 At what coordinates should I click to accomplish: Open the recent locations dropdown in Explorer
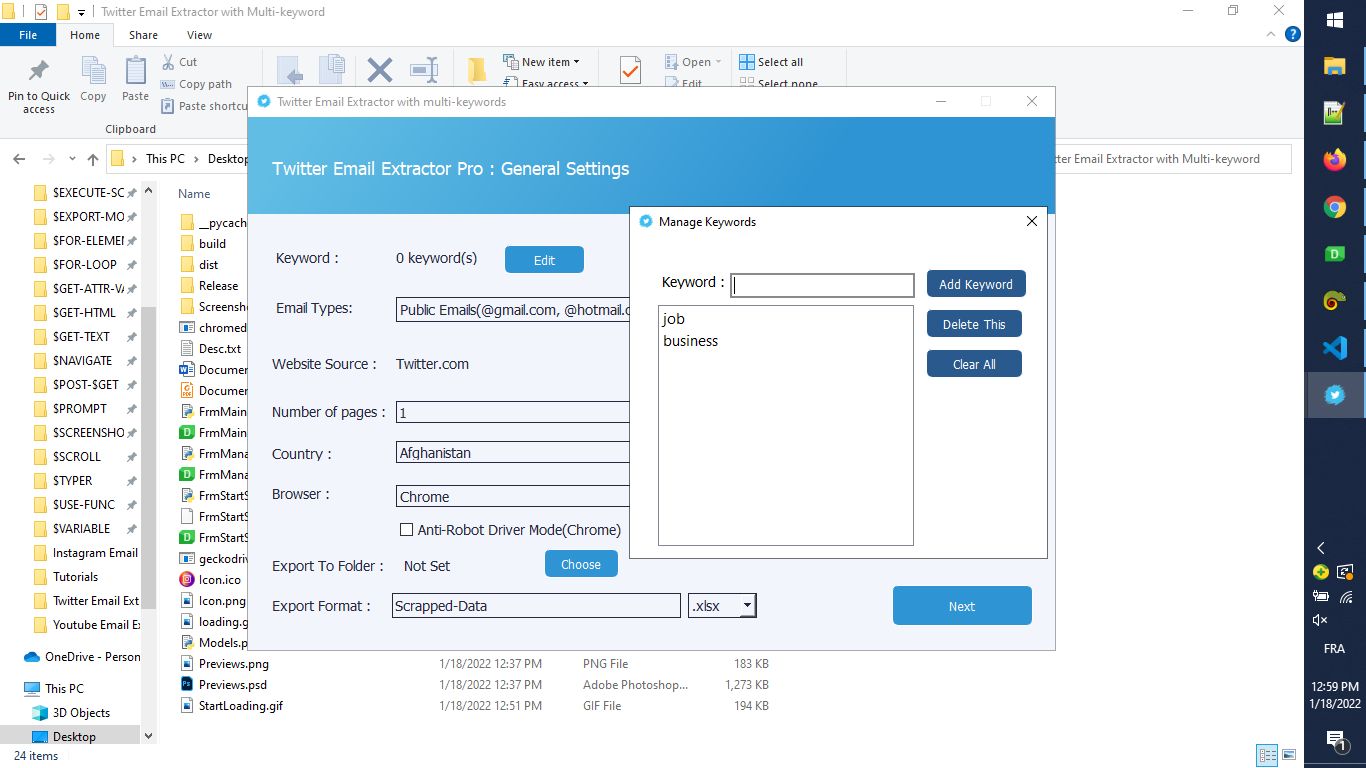(72, 159)
